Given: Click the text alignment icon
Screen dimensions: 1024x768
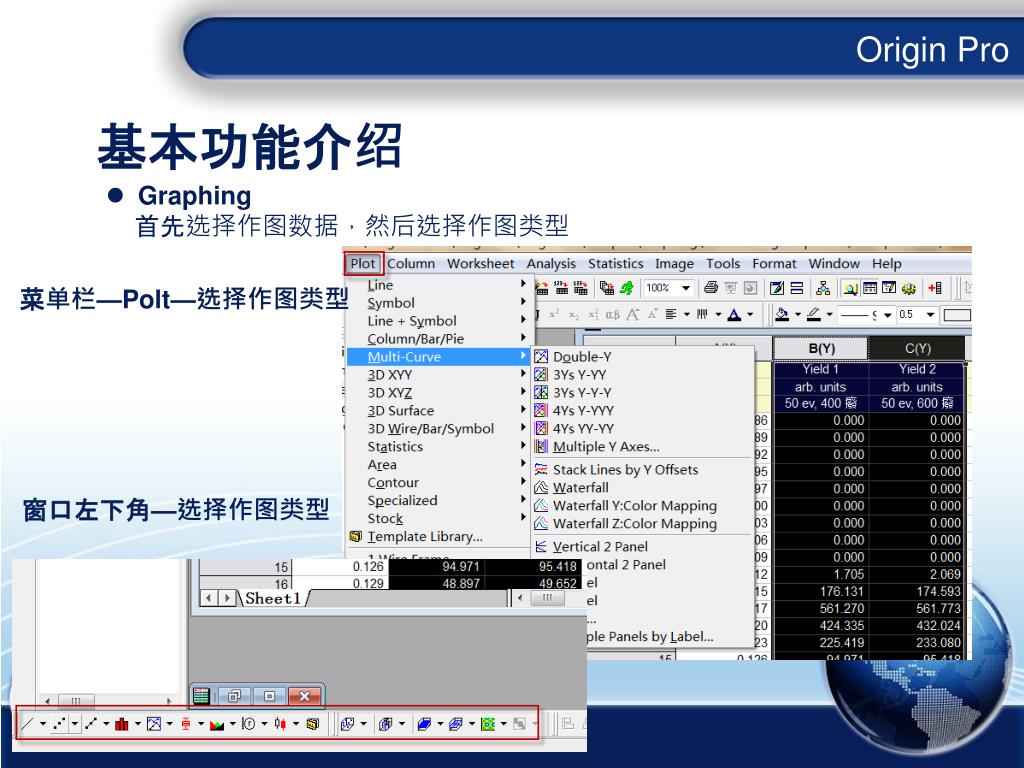Looking at the screenshot, I should (x=671, y=315).
